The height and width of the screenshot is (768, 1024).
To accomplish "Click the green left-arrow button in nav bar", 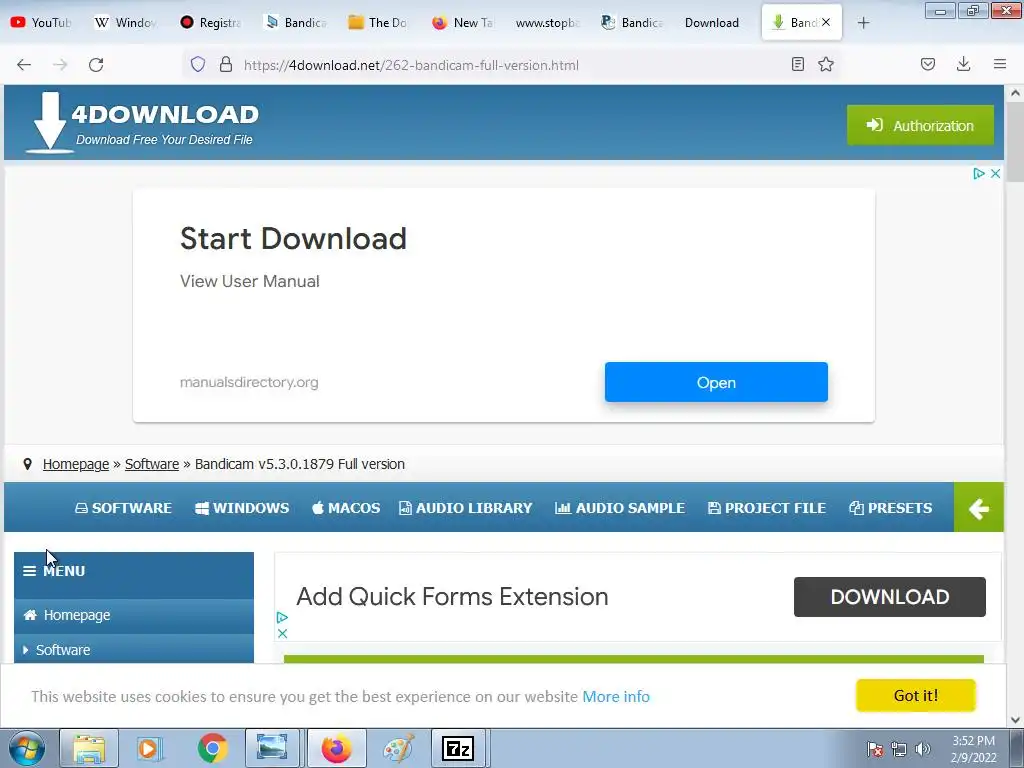I will (x=978, y=507).
